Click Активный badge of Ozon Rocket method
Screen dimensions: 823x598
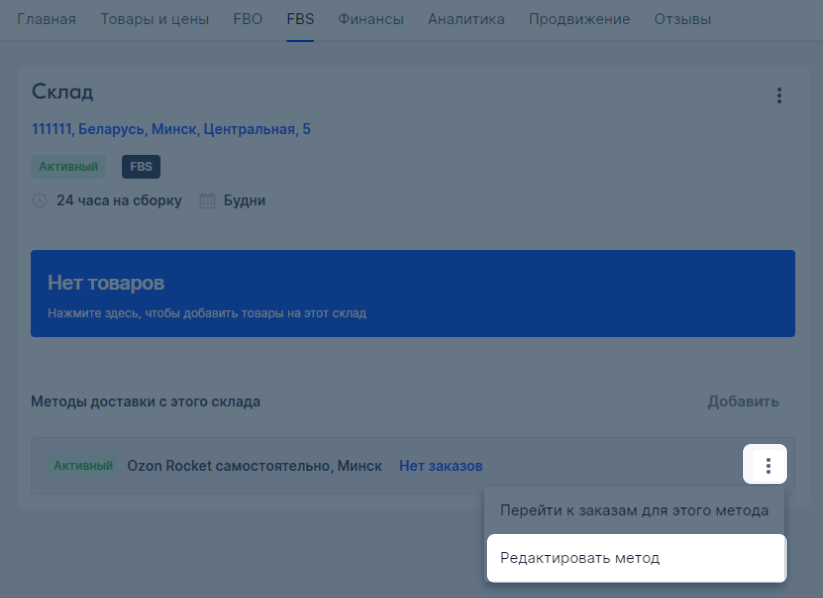click(83, 466)
